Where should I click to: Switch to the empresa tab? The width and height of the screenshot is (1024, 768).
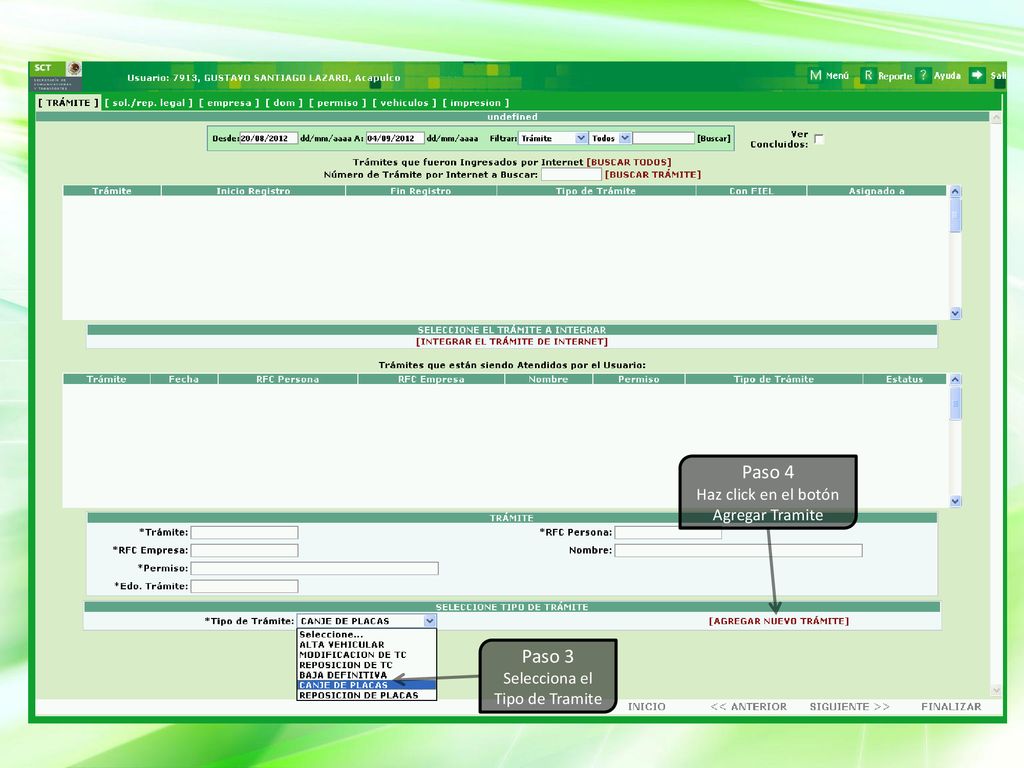pos(229,103)
